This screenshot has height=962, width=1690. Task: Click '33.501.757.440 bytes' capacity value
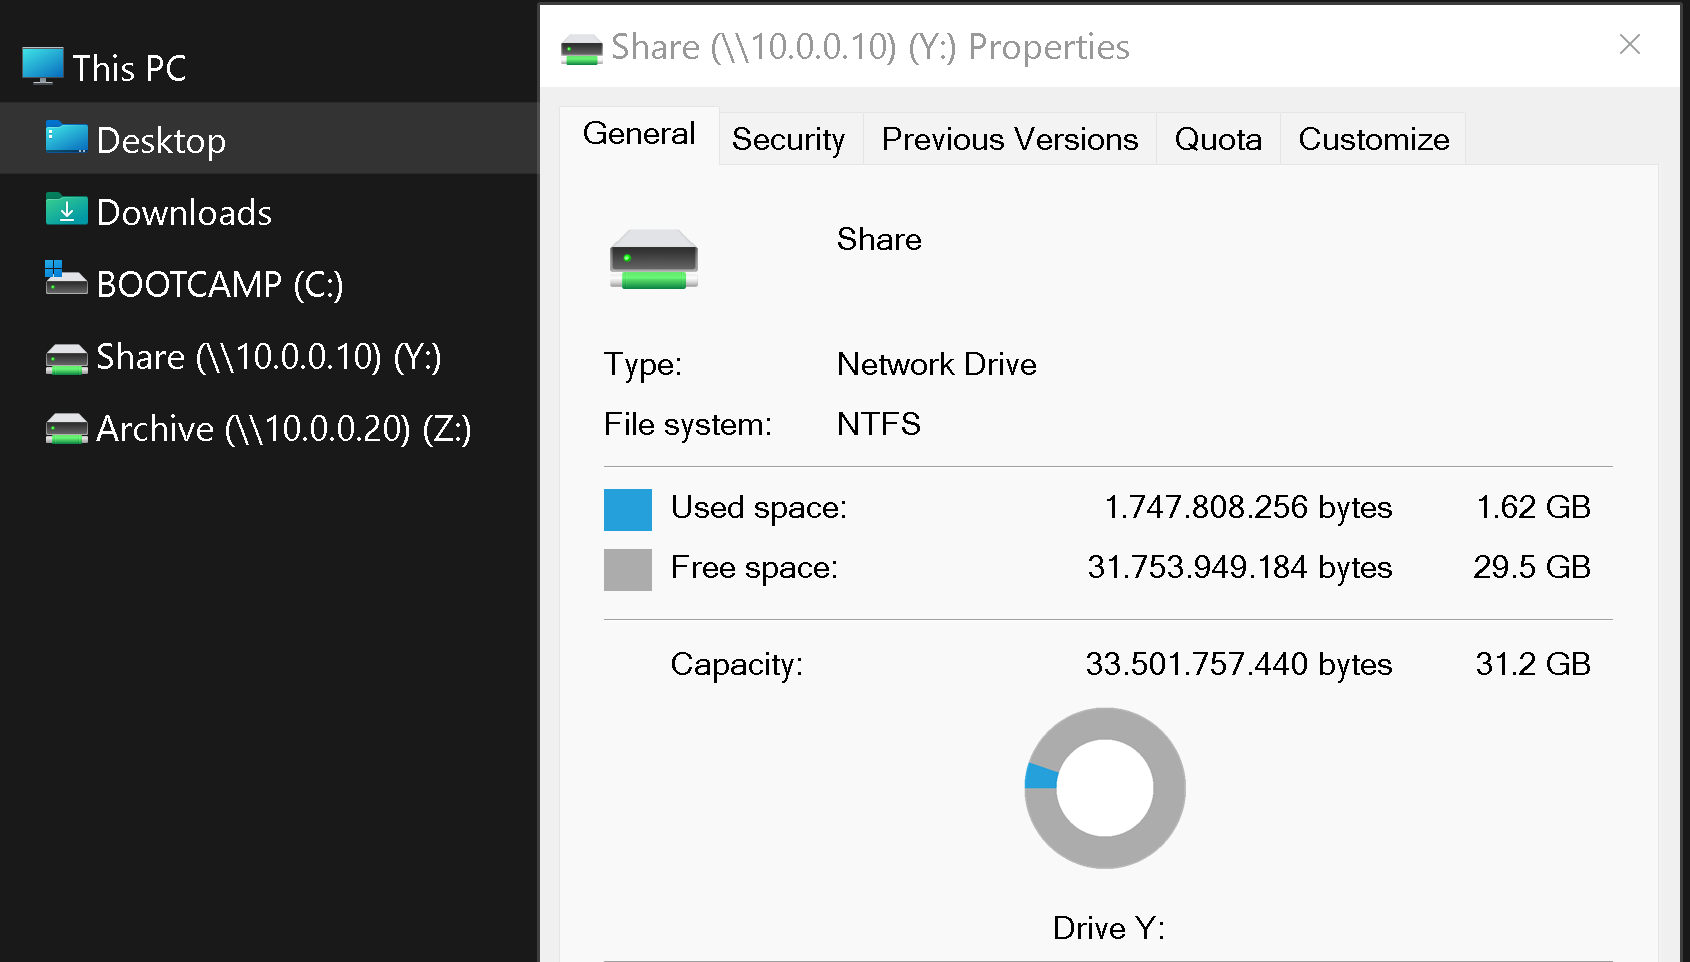1239,664
